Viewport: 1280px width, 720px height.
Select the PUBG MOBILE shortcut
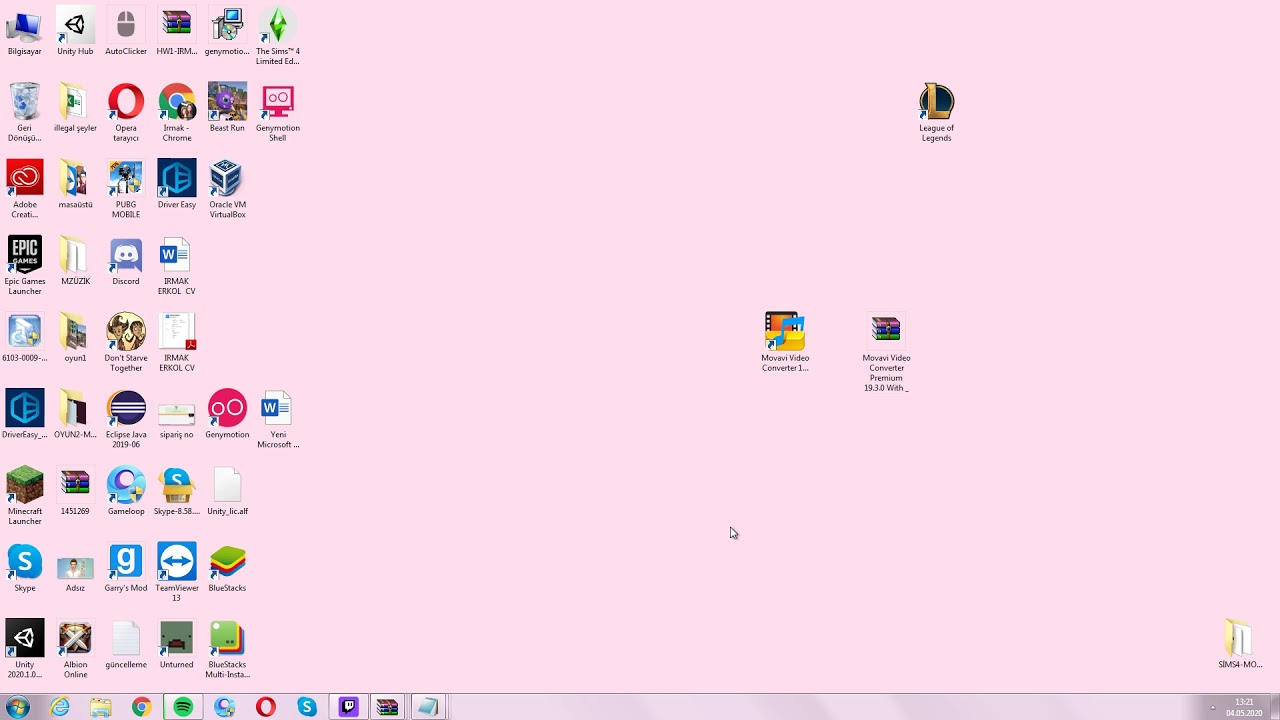click(126, 190)
